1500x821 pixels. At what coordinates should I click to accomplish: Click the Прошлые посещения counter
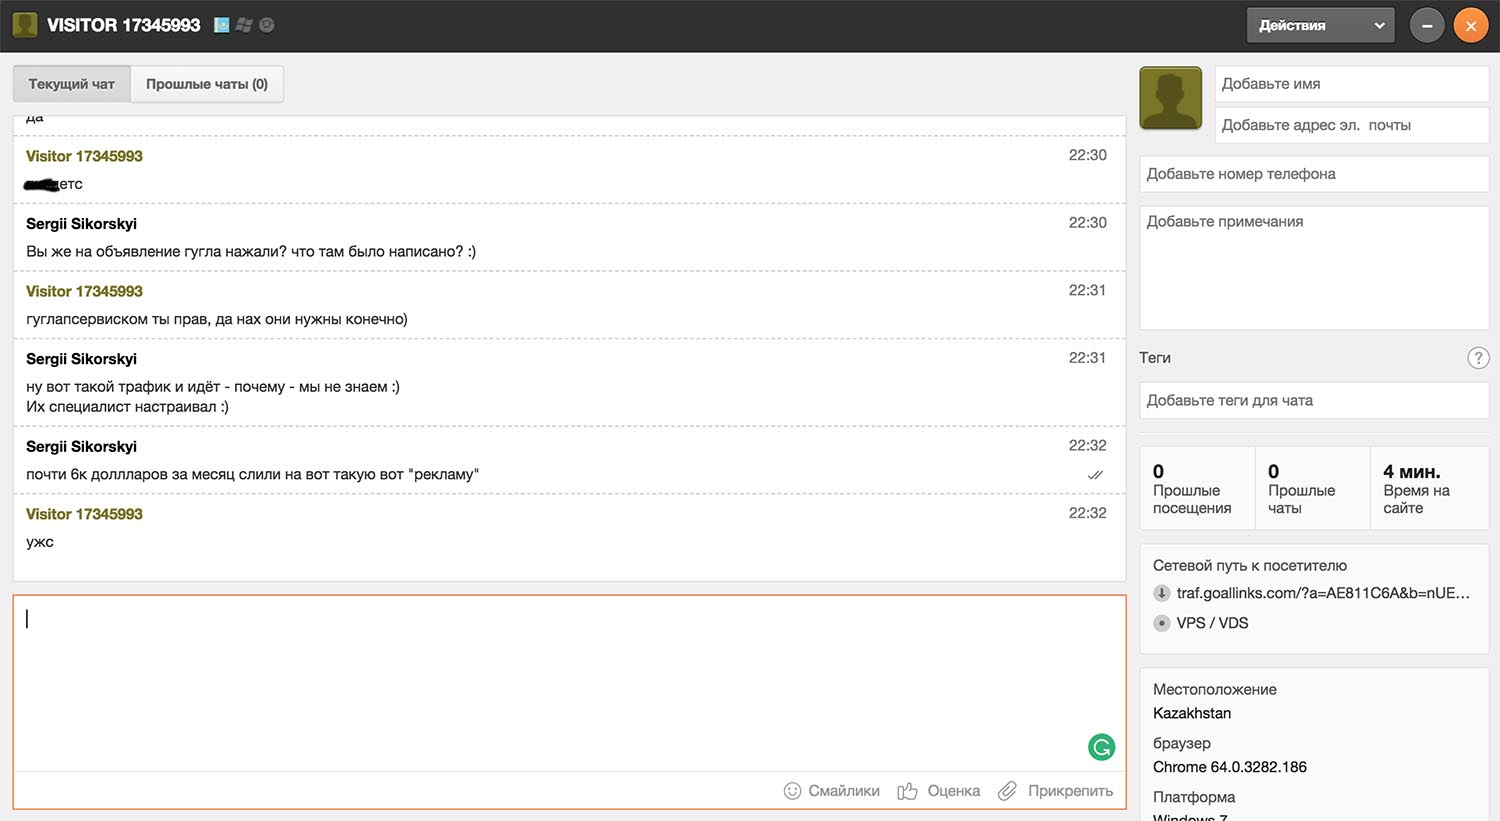(x=1197, y=488)
